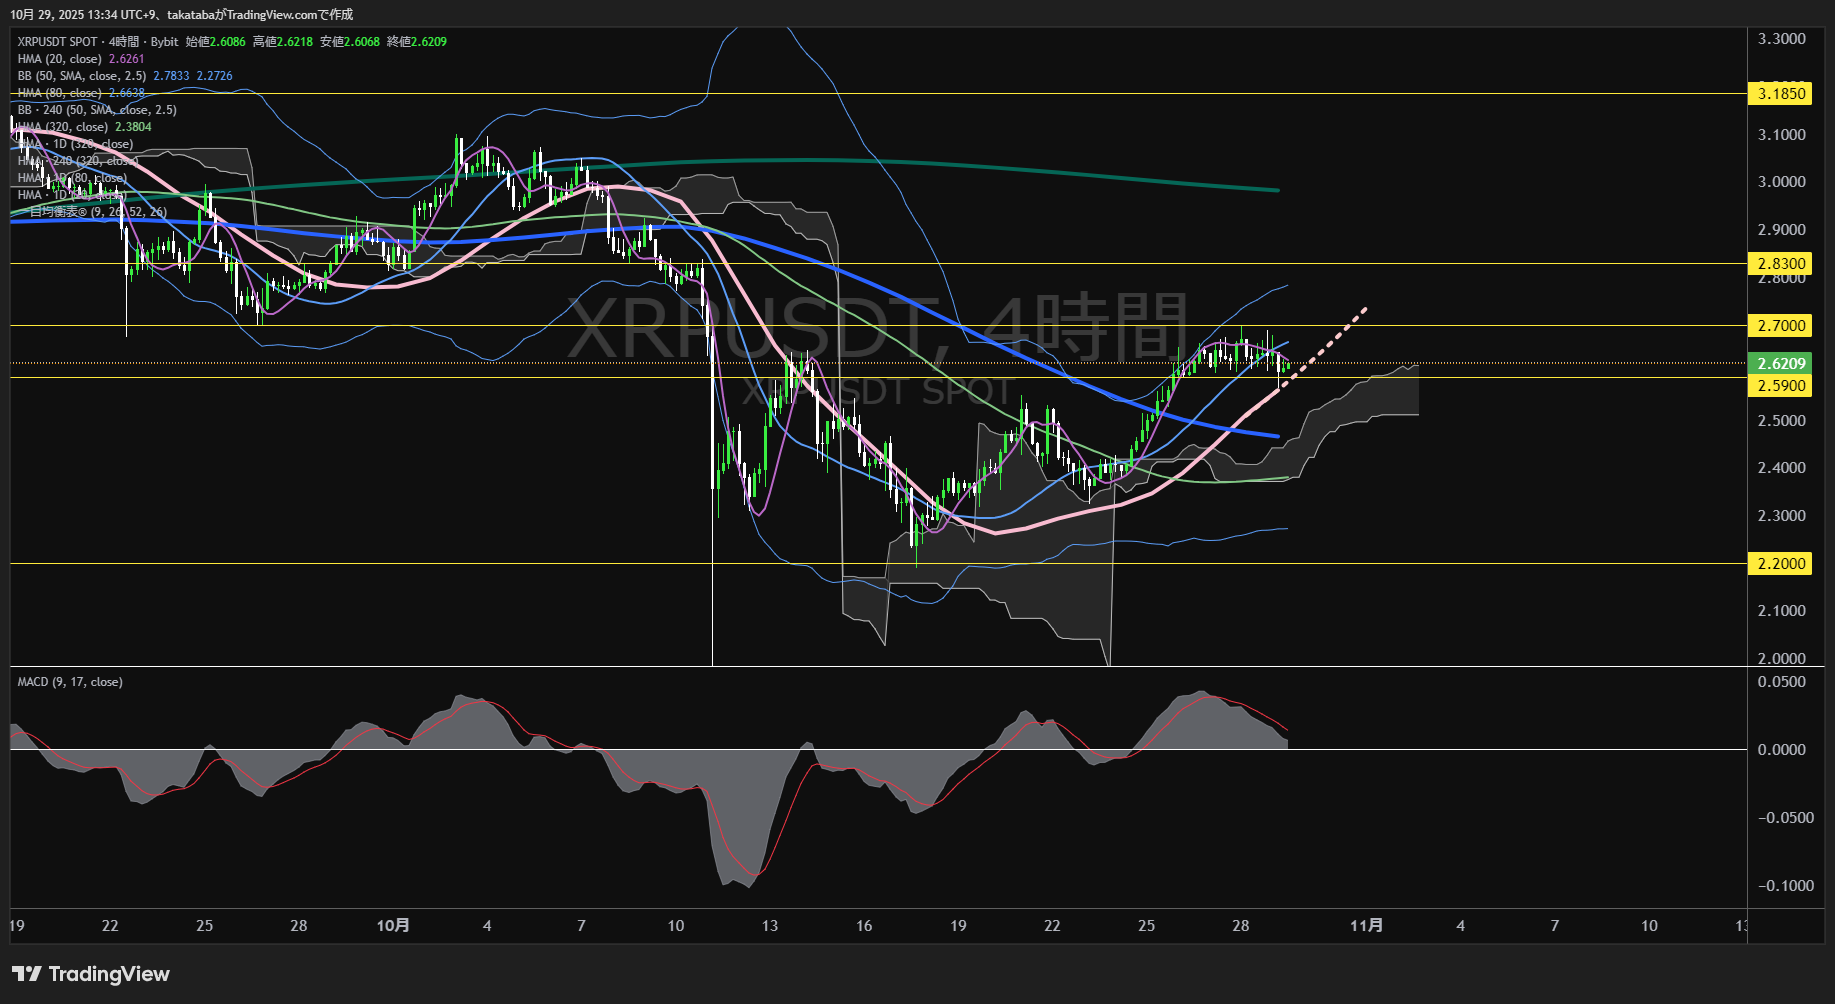Click the green 2.6209 current price label
The height and width of the screenshot is (1004, 1835).
[x=1780, y=364]
